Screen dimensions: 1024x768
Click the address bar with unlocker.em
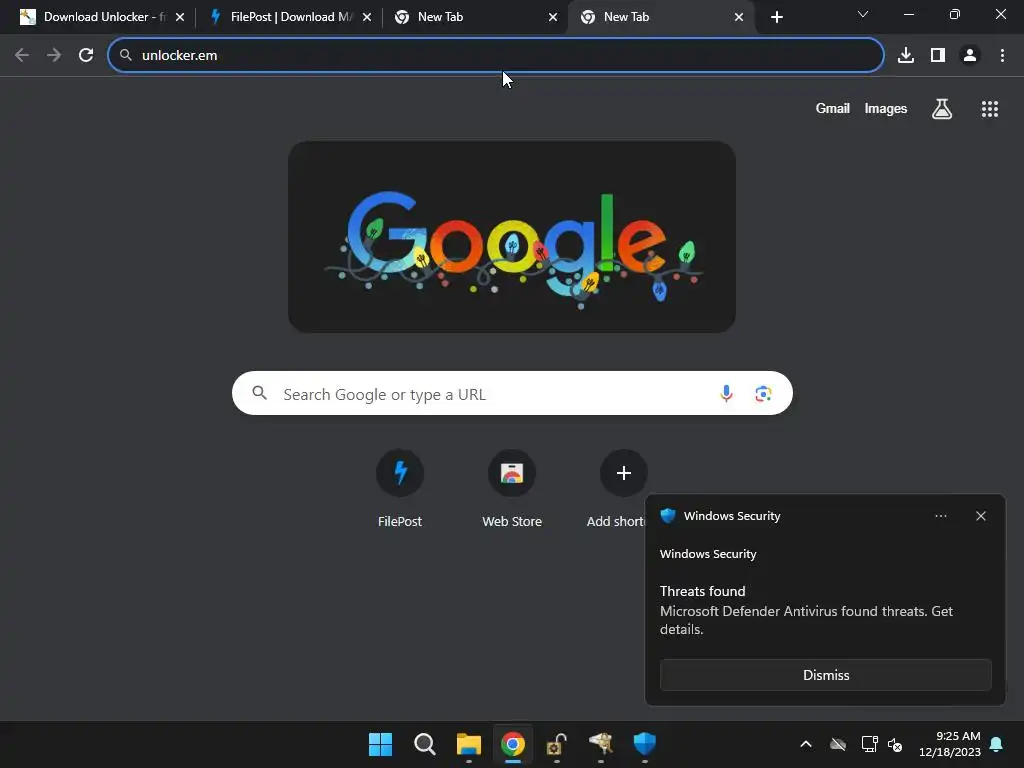pos(496,55)
